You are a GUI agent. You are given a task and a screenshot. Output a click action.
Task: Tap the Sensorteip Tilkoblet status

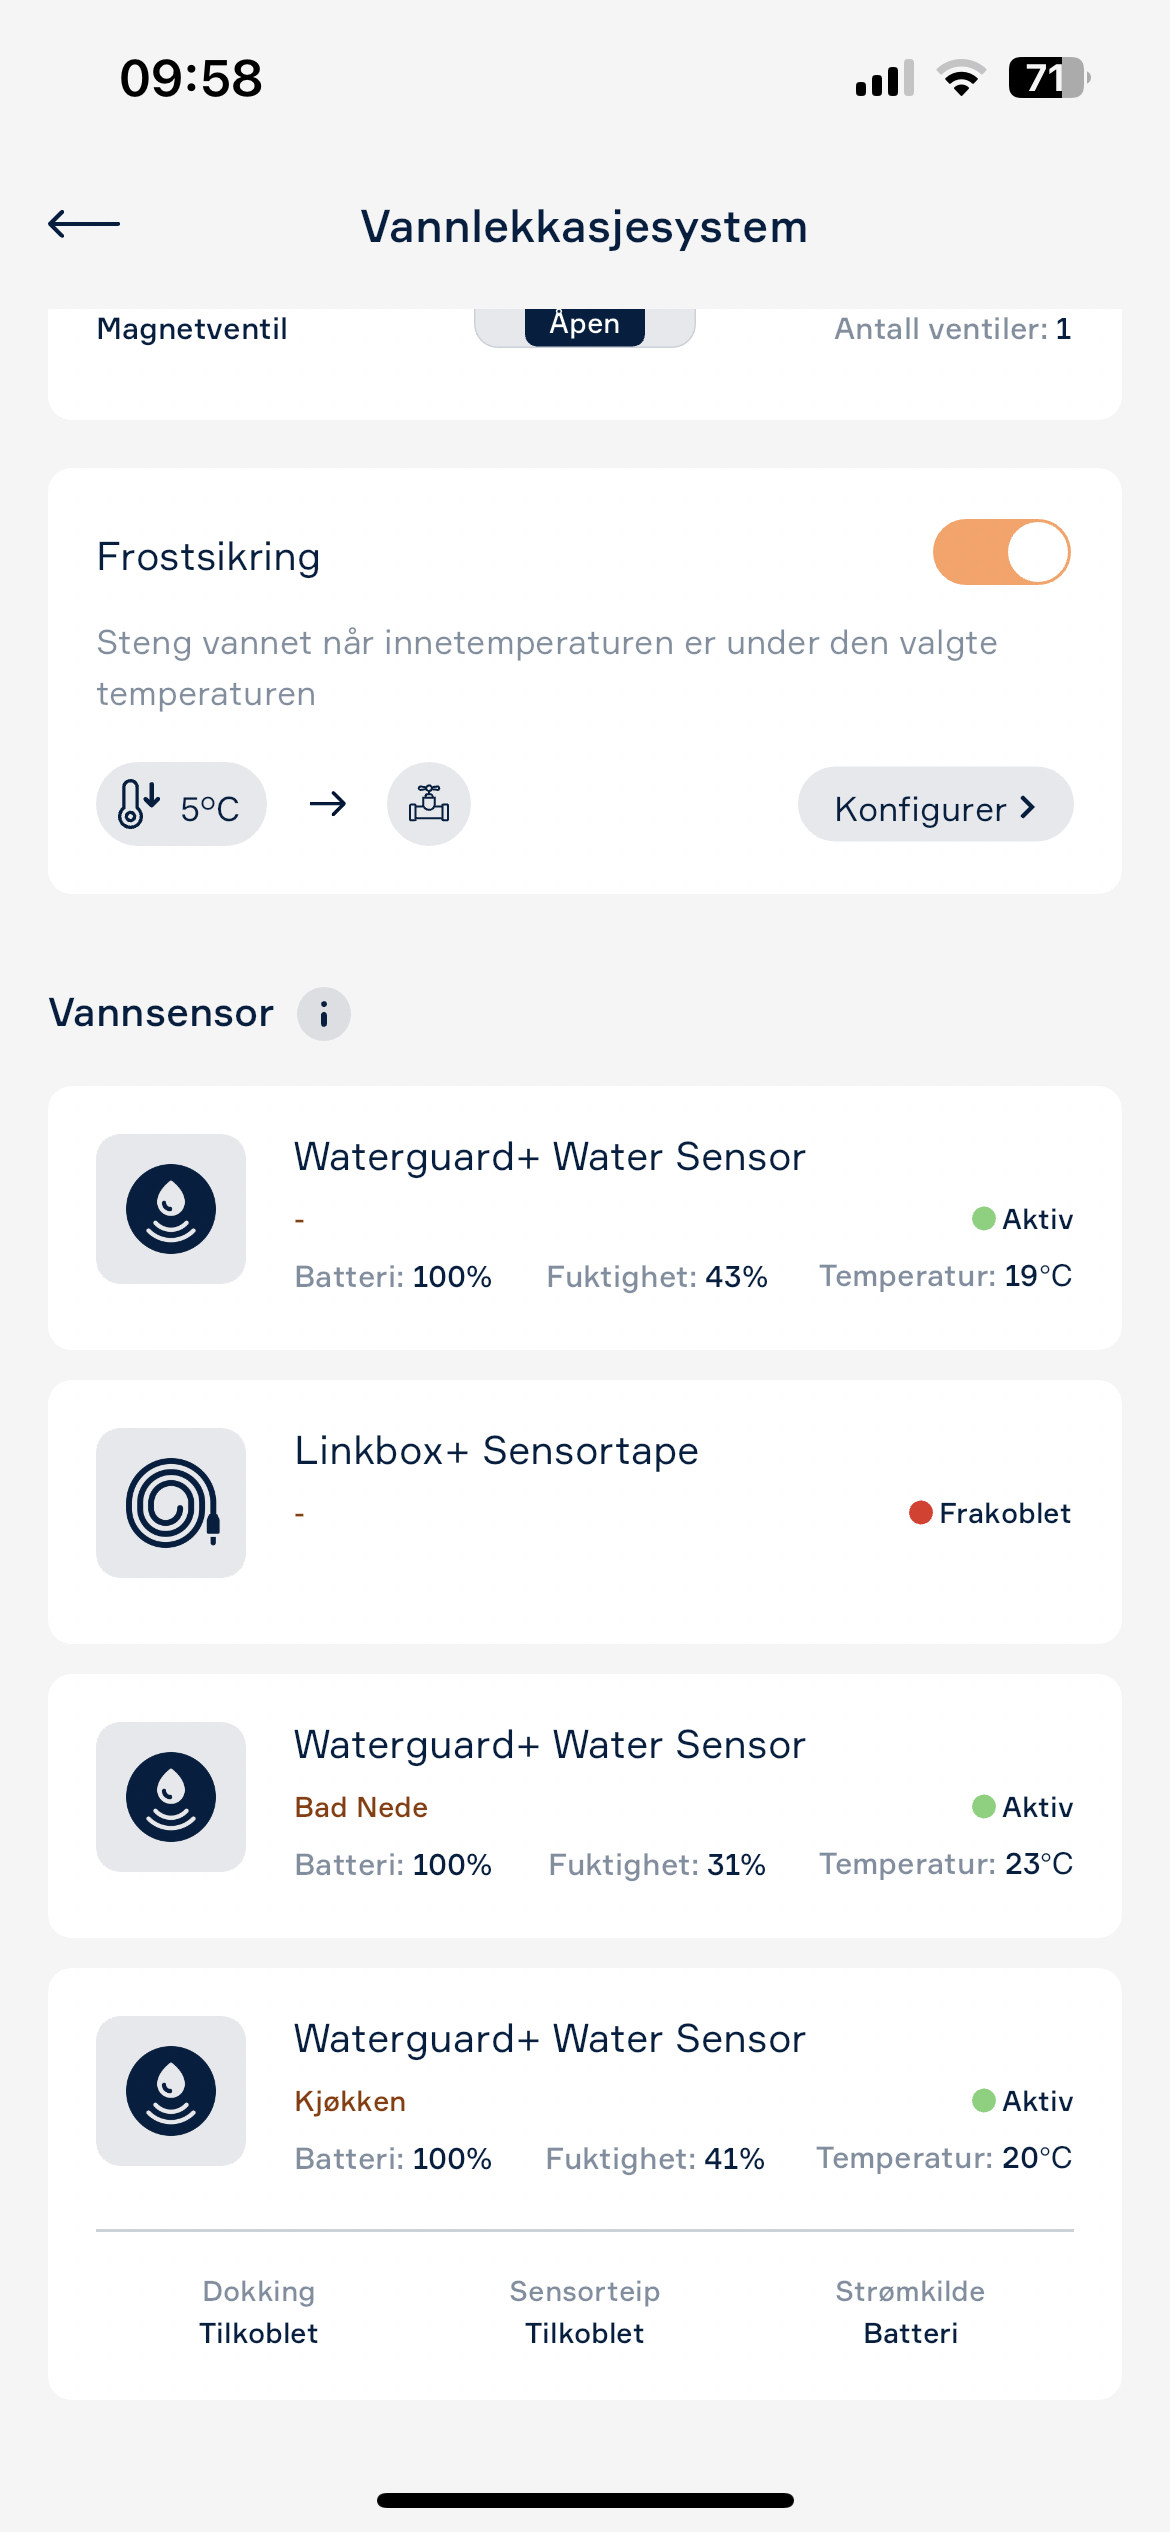[x=585, y=2312]
